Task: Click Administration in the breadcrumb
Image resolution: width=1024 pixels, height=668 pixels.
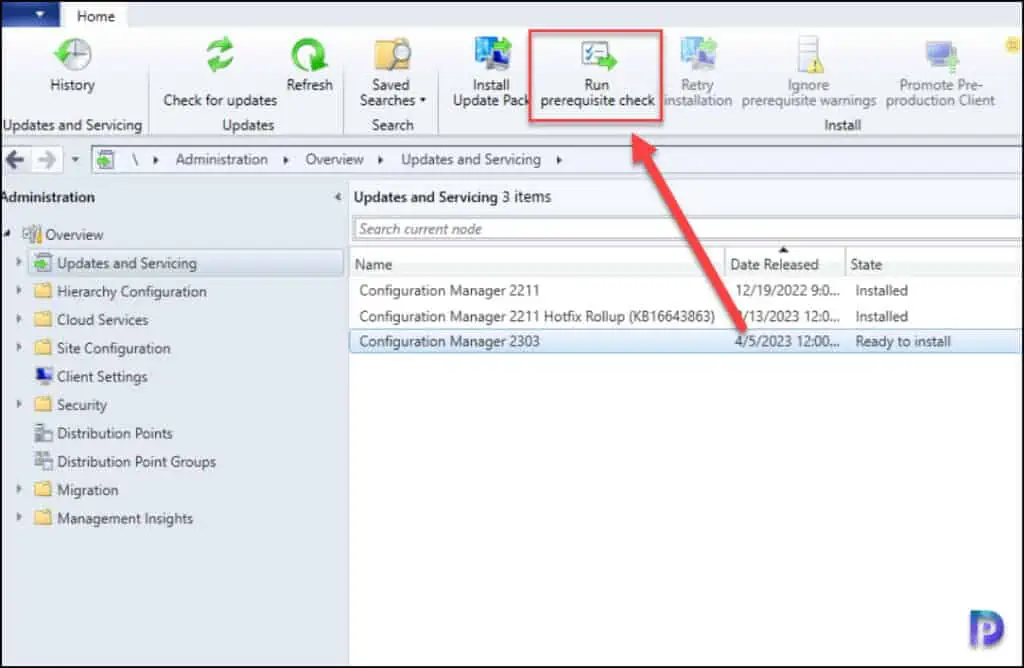Action: pyautogui.click(x=221, y=159)
